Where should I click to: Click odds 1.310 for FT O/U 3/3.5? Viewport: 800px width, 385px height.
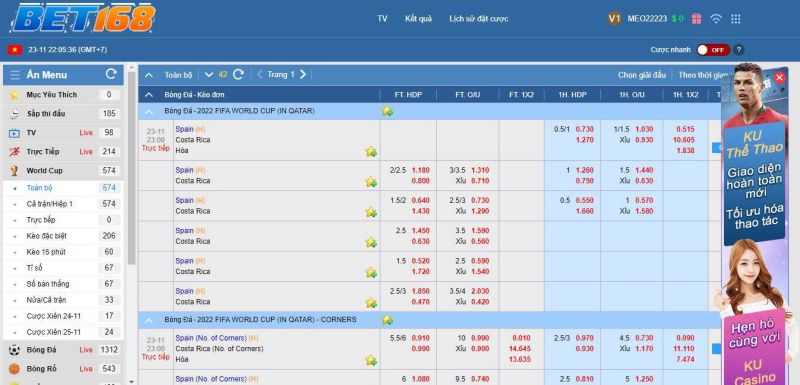(480, 170)
